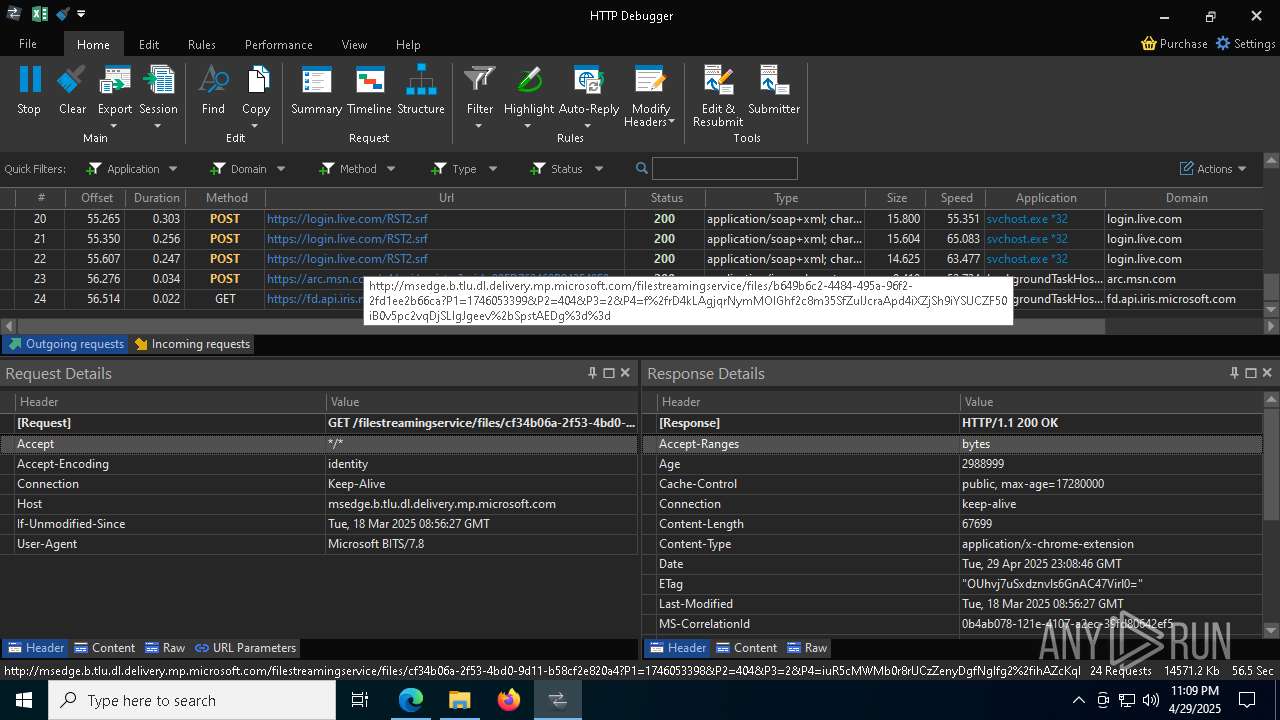The width and height of the screenshot is (1280, 720).
Task: Open the File menu
Action: (x=28, y=44)
